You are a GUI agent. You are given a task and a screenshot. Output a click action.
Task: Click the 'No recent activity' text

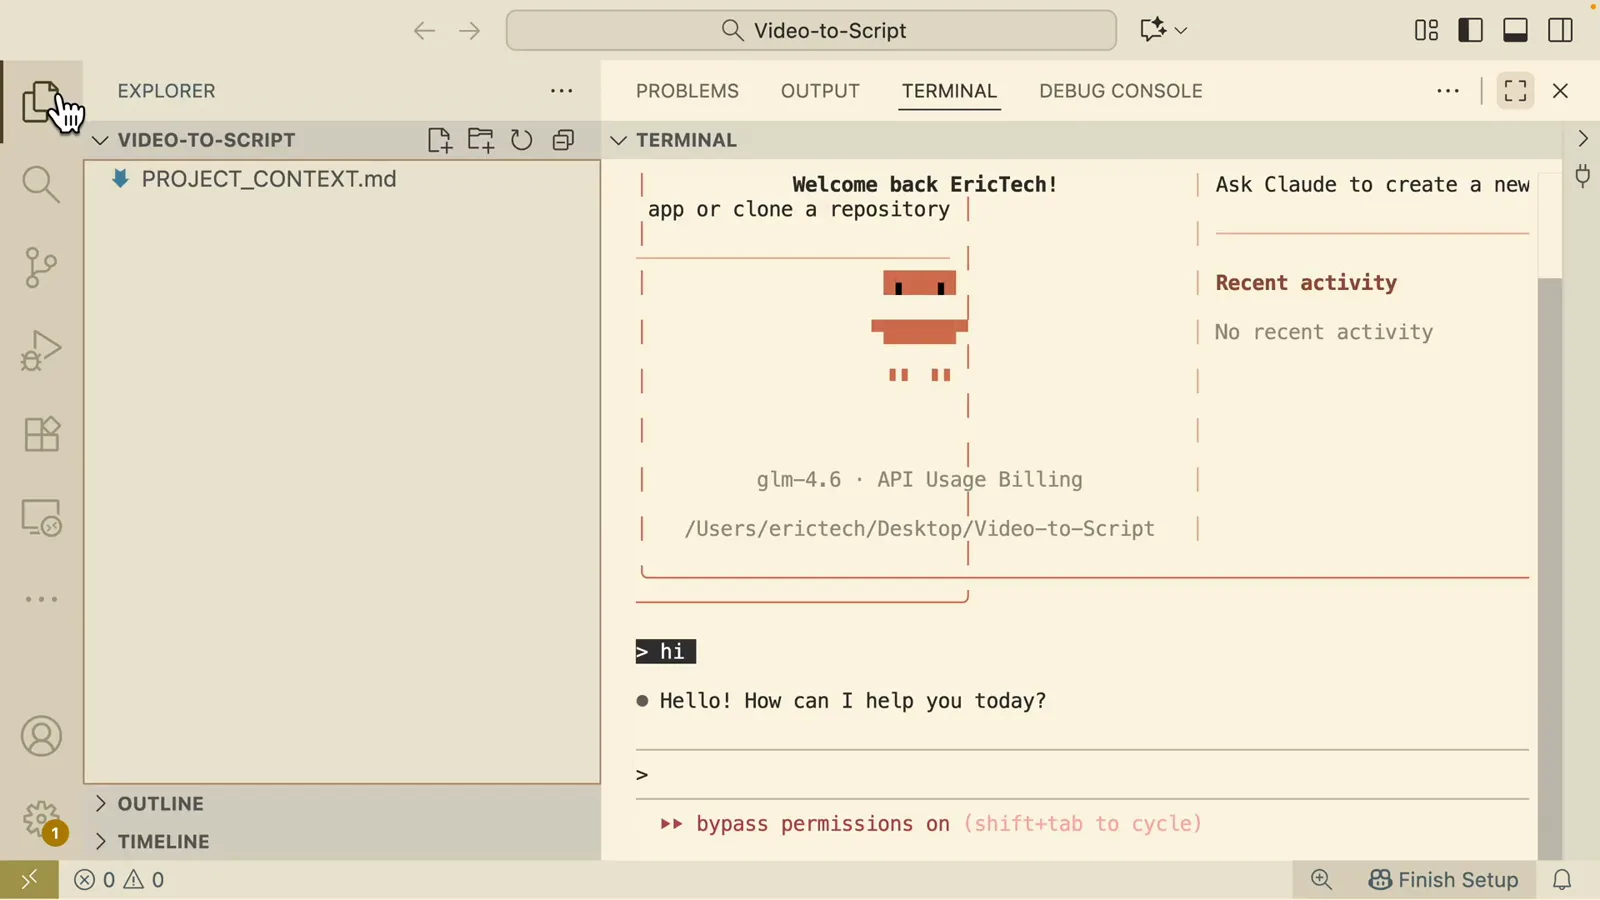pyautogui.click(x=1324, y=332)
